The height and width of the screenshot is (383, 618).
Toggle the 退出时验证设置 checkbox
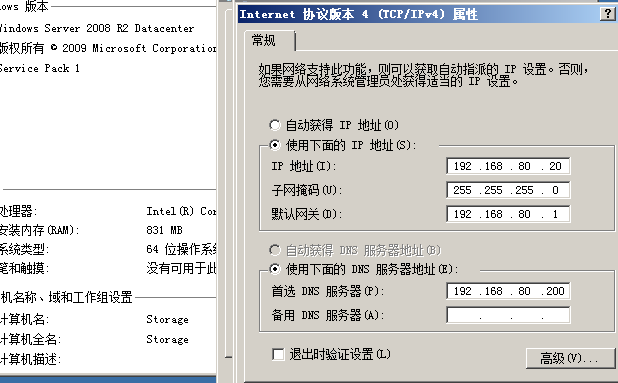[x=278, y=354]
